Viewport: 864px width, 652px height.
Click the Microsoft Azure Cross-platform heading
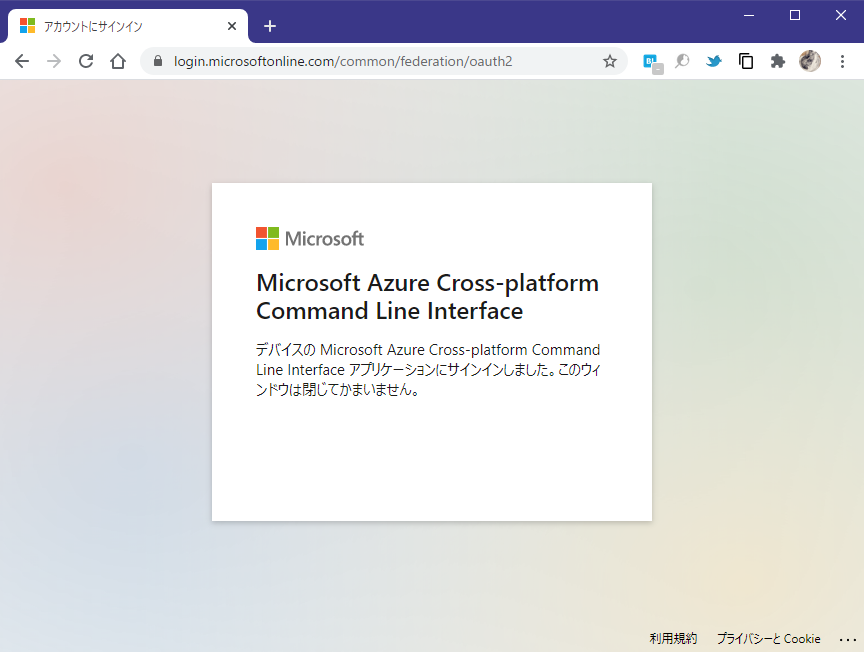click(x=428, y=297)
